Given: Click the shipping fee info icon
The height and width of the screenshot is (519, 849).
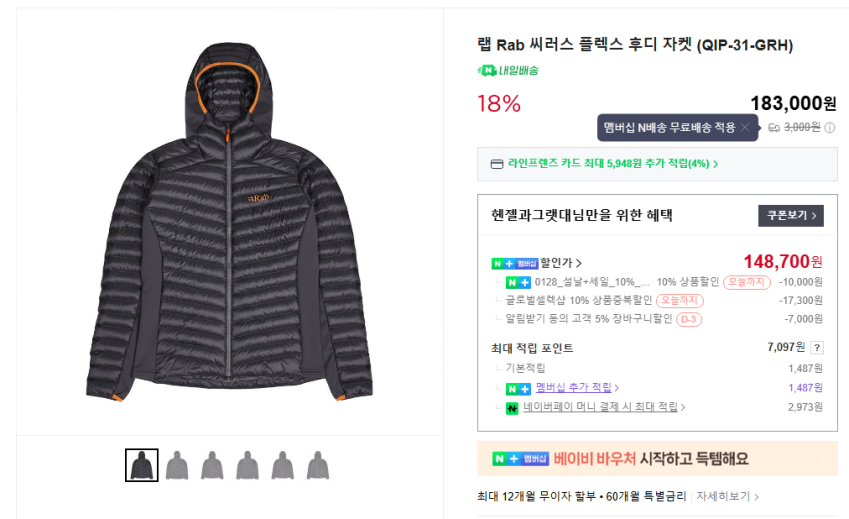Looking at the screenshot, I should tap(830, 128).
